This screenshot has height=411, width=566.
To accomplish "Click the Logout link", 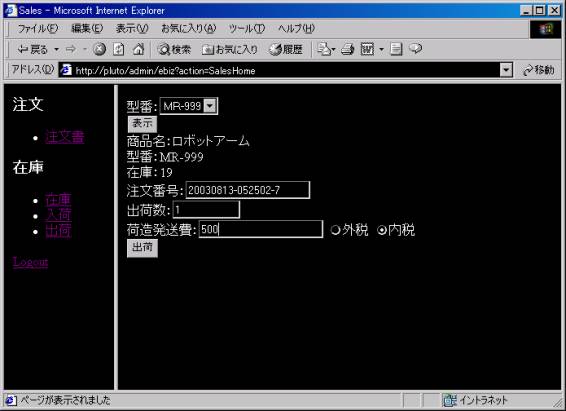I will 30,262.
